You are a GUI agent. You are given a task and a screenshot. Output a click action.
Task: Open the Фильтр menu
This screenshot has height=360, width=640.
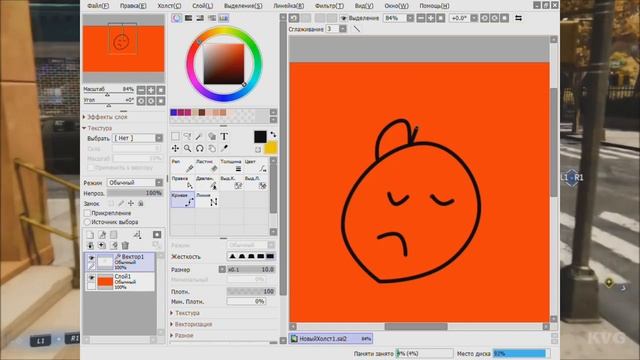pos(329,6)
